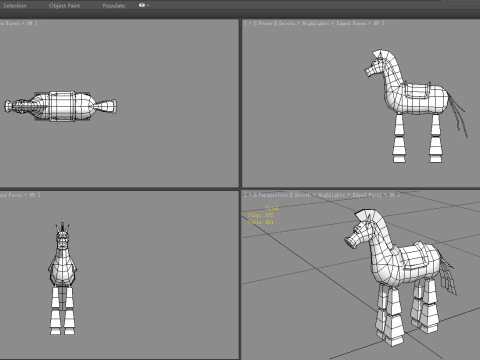Switch to the Selection ribbon tab
The image size is (480, 360).
pos(15,5)
